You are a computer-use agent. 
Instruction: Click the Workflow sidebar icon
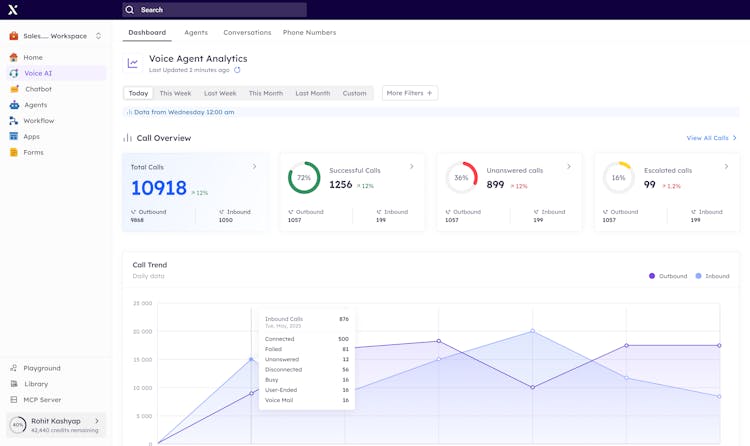14,121
